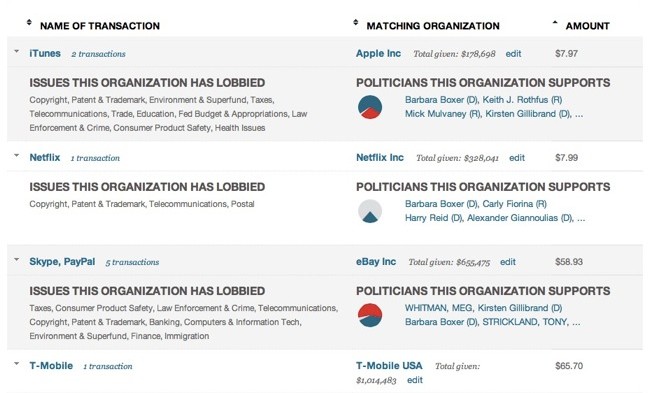
Task: Open the Netflix transaction name link
Action: click(45, 158)
